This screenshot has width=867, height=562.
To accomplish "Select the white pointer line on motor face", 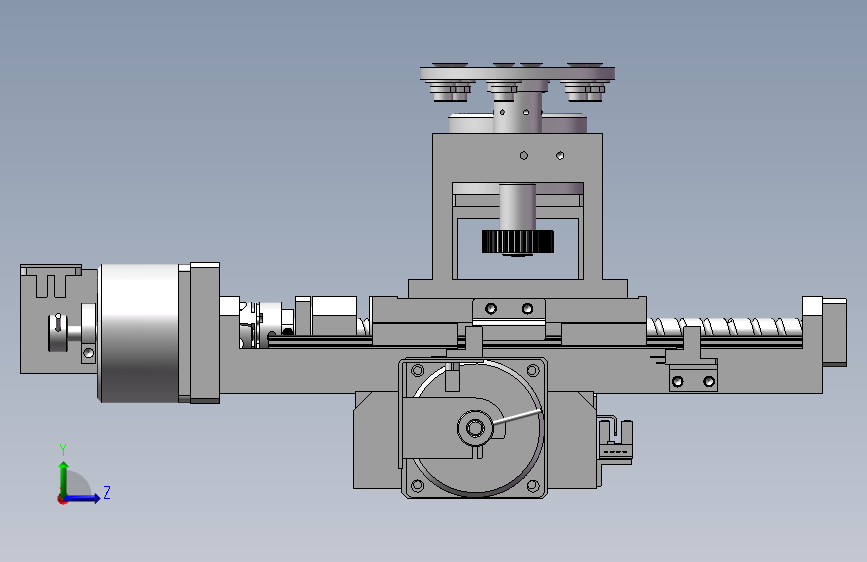I will coord(516,418).
